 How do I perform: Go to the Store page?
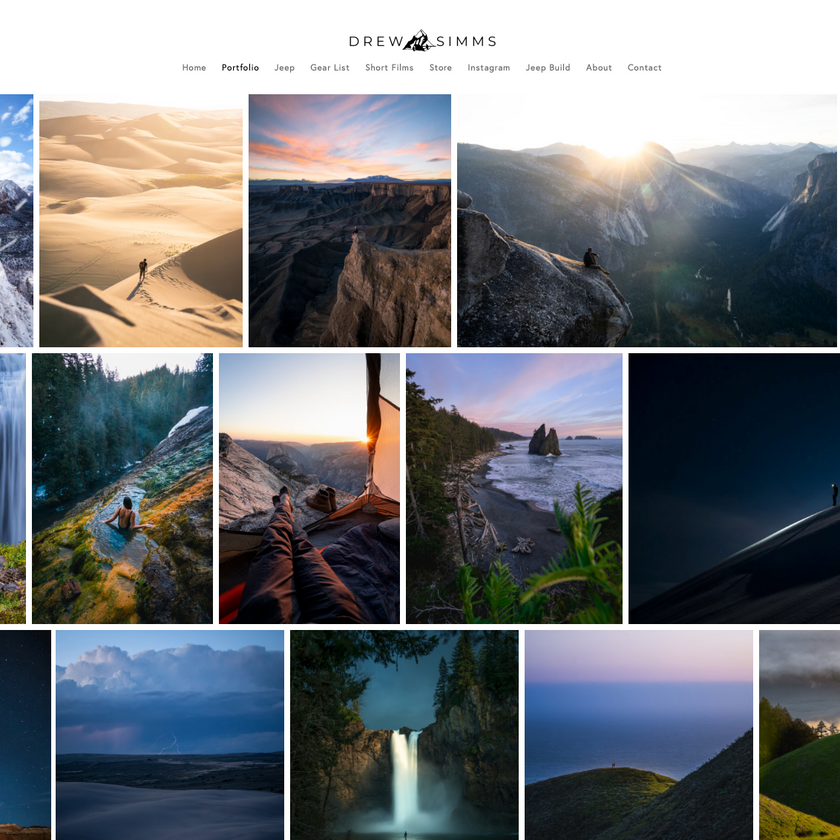click(440, 67)
